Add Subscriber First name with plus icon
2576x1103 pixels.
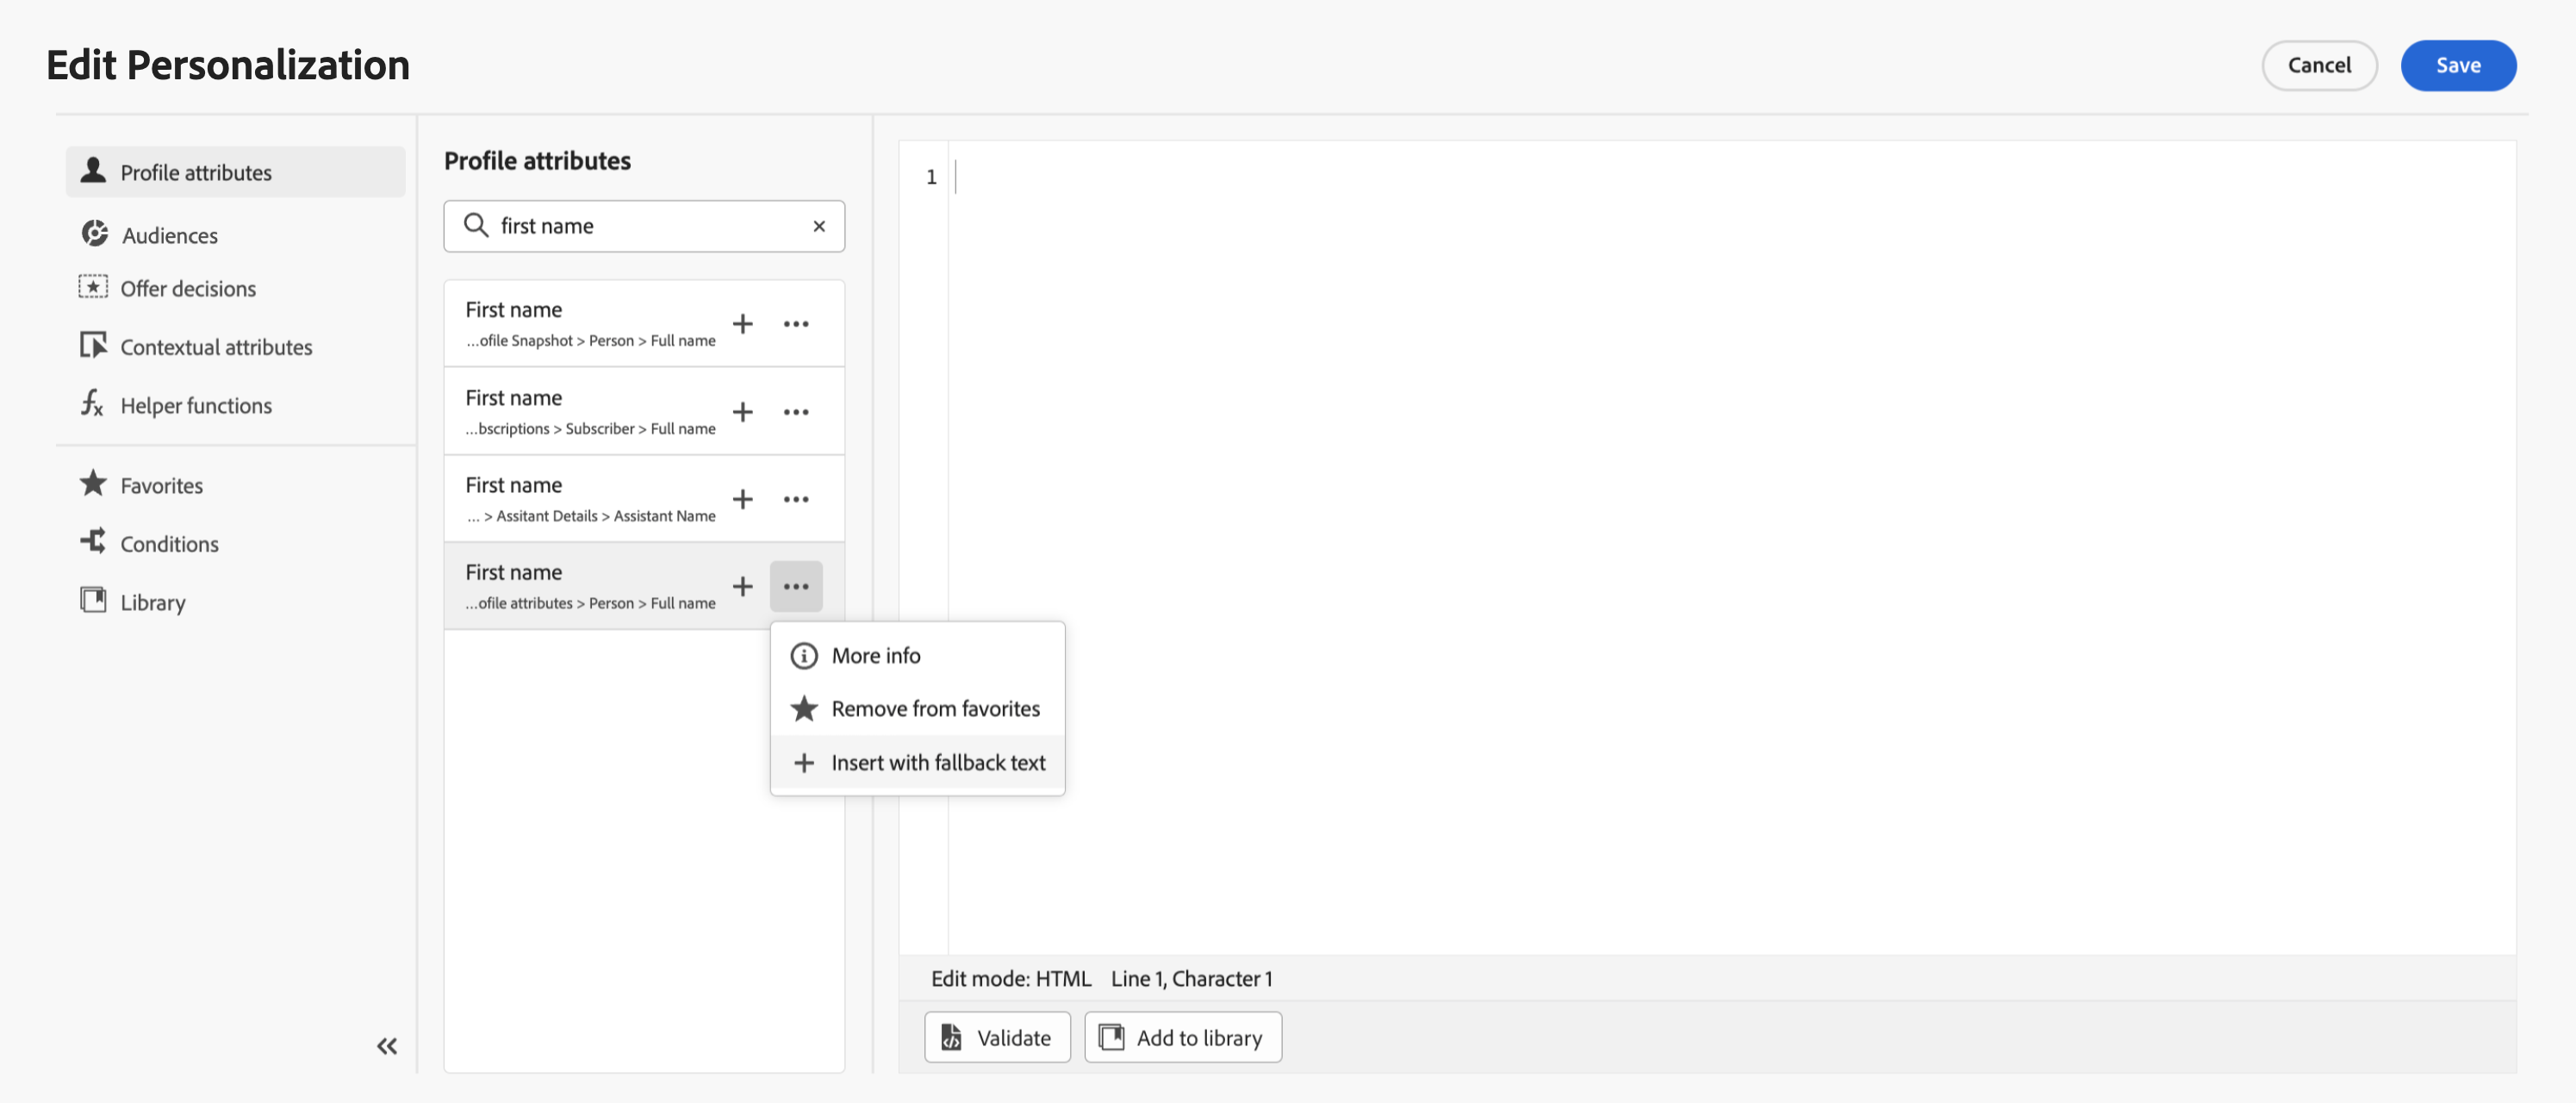(x=742, y=412)
